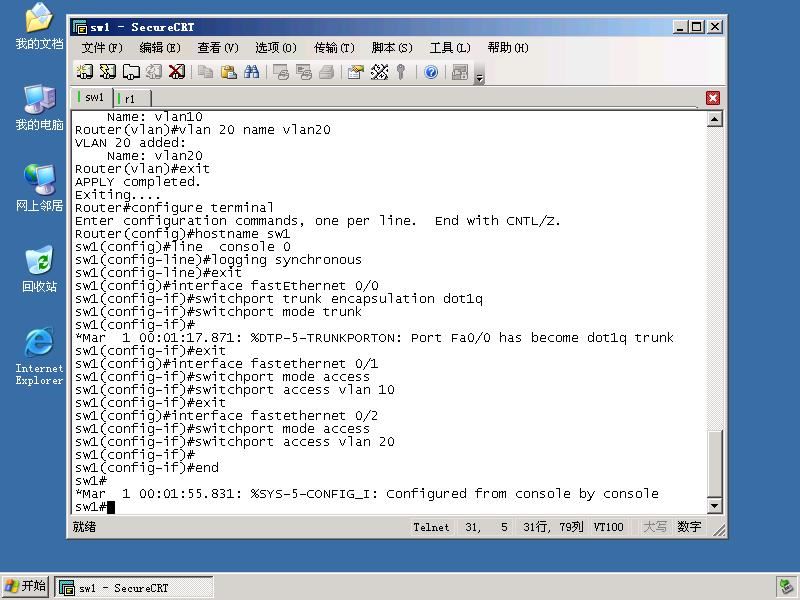This screenshot has width=800, height=600.
Task: Click '31行, 79列' status bar entry
Action: click(553, 527)
